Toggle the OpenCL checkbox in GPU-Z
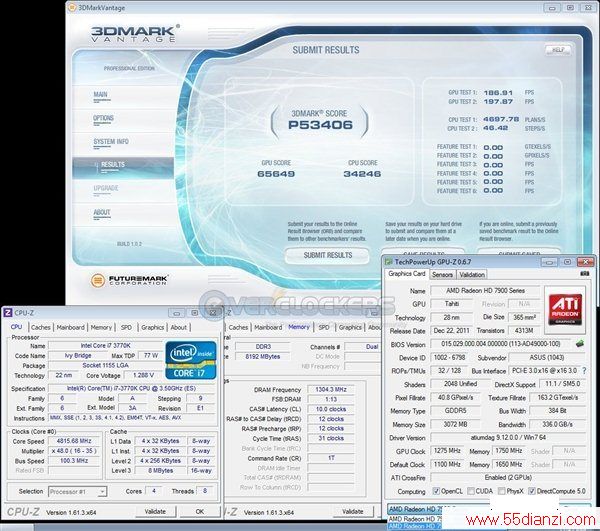 [x=436, y=491]
